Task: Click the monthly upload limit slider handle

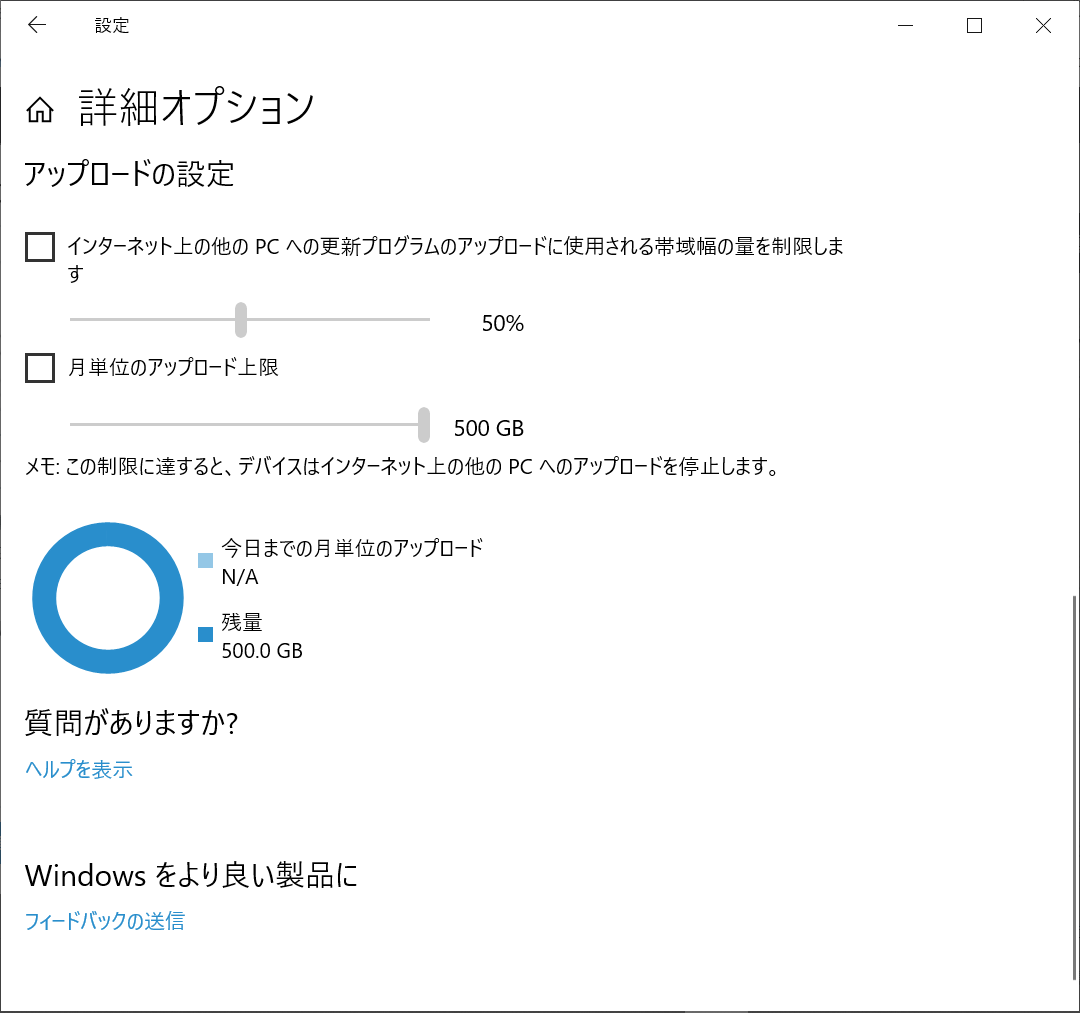Action: (424, 425)
